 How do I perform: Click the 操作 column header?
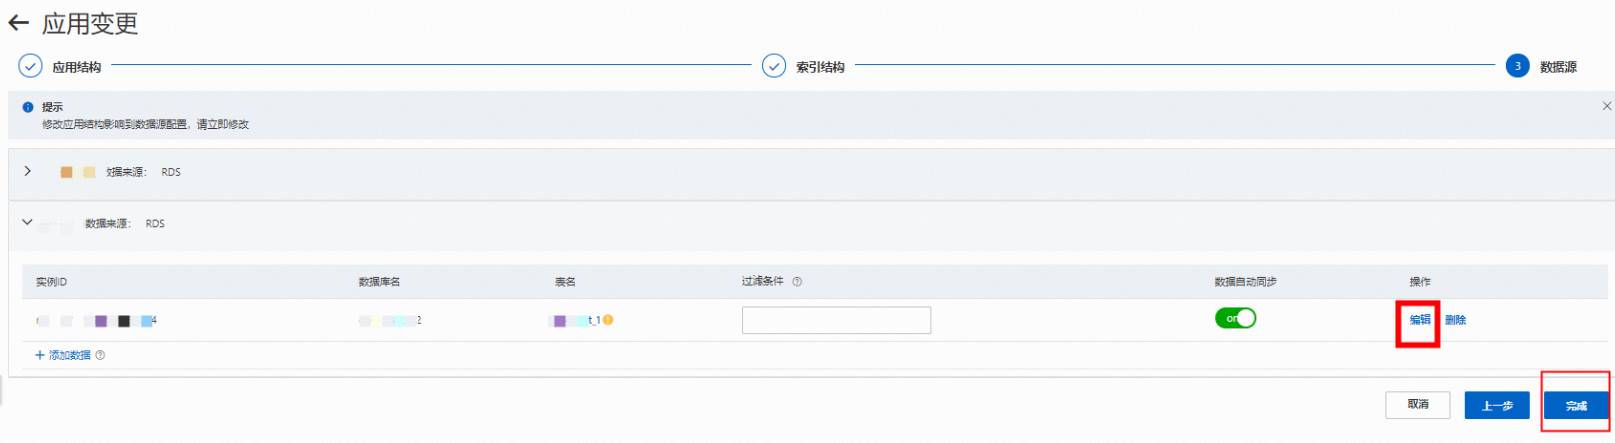pyautogui.click(x=1420, y=282)
